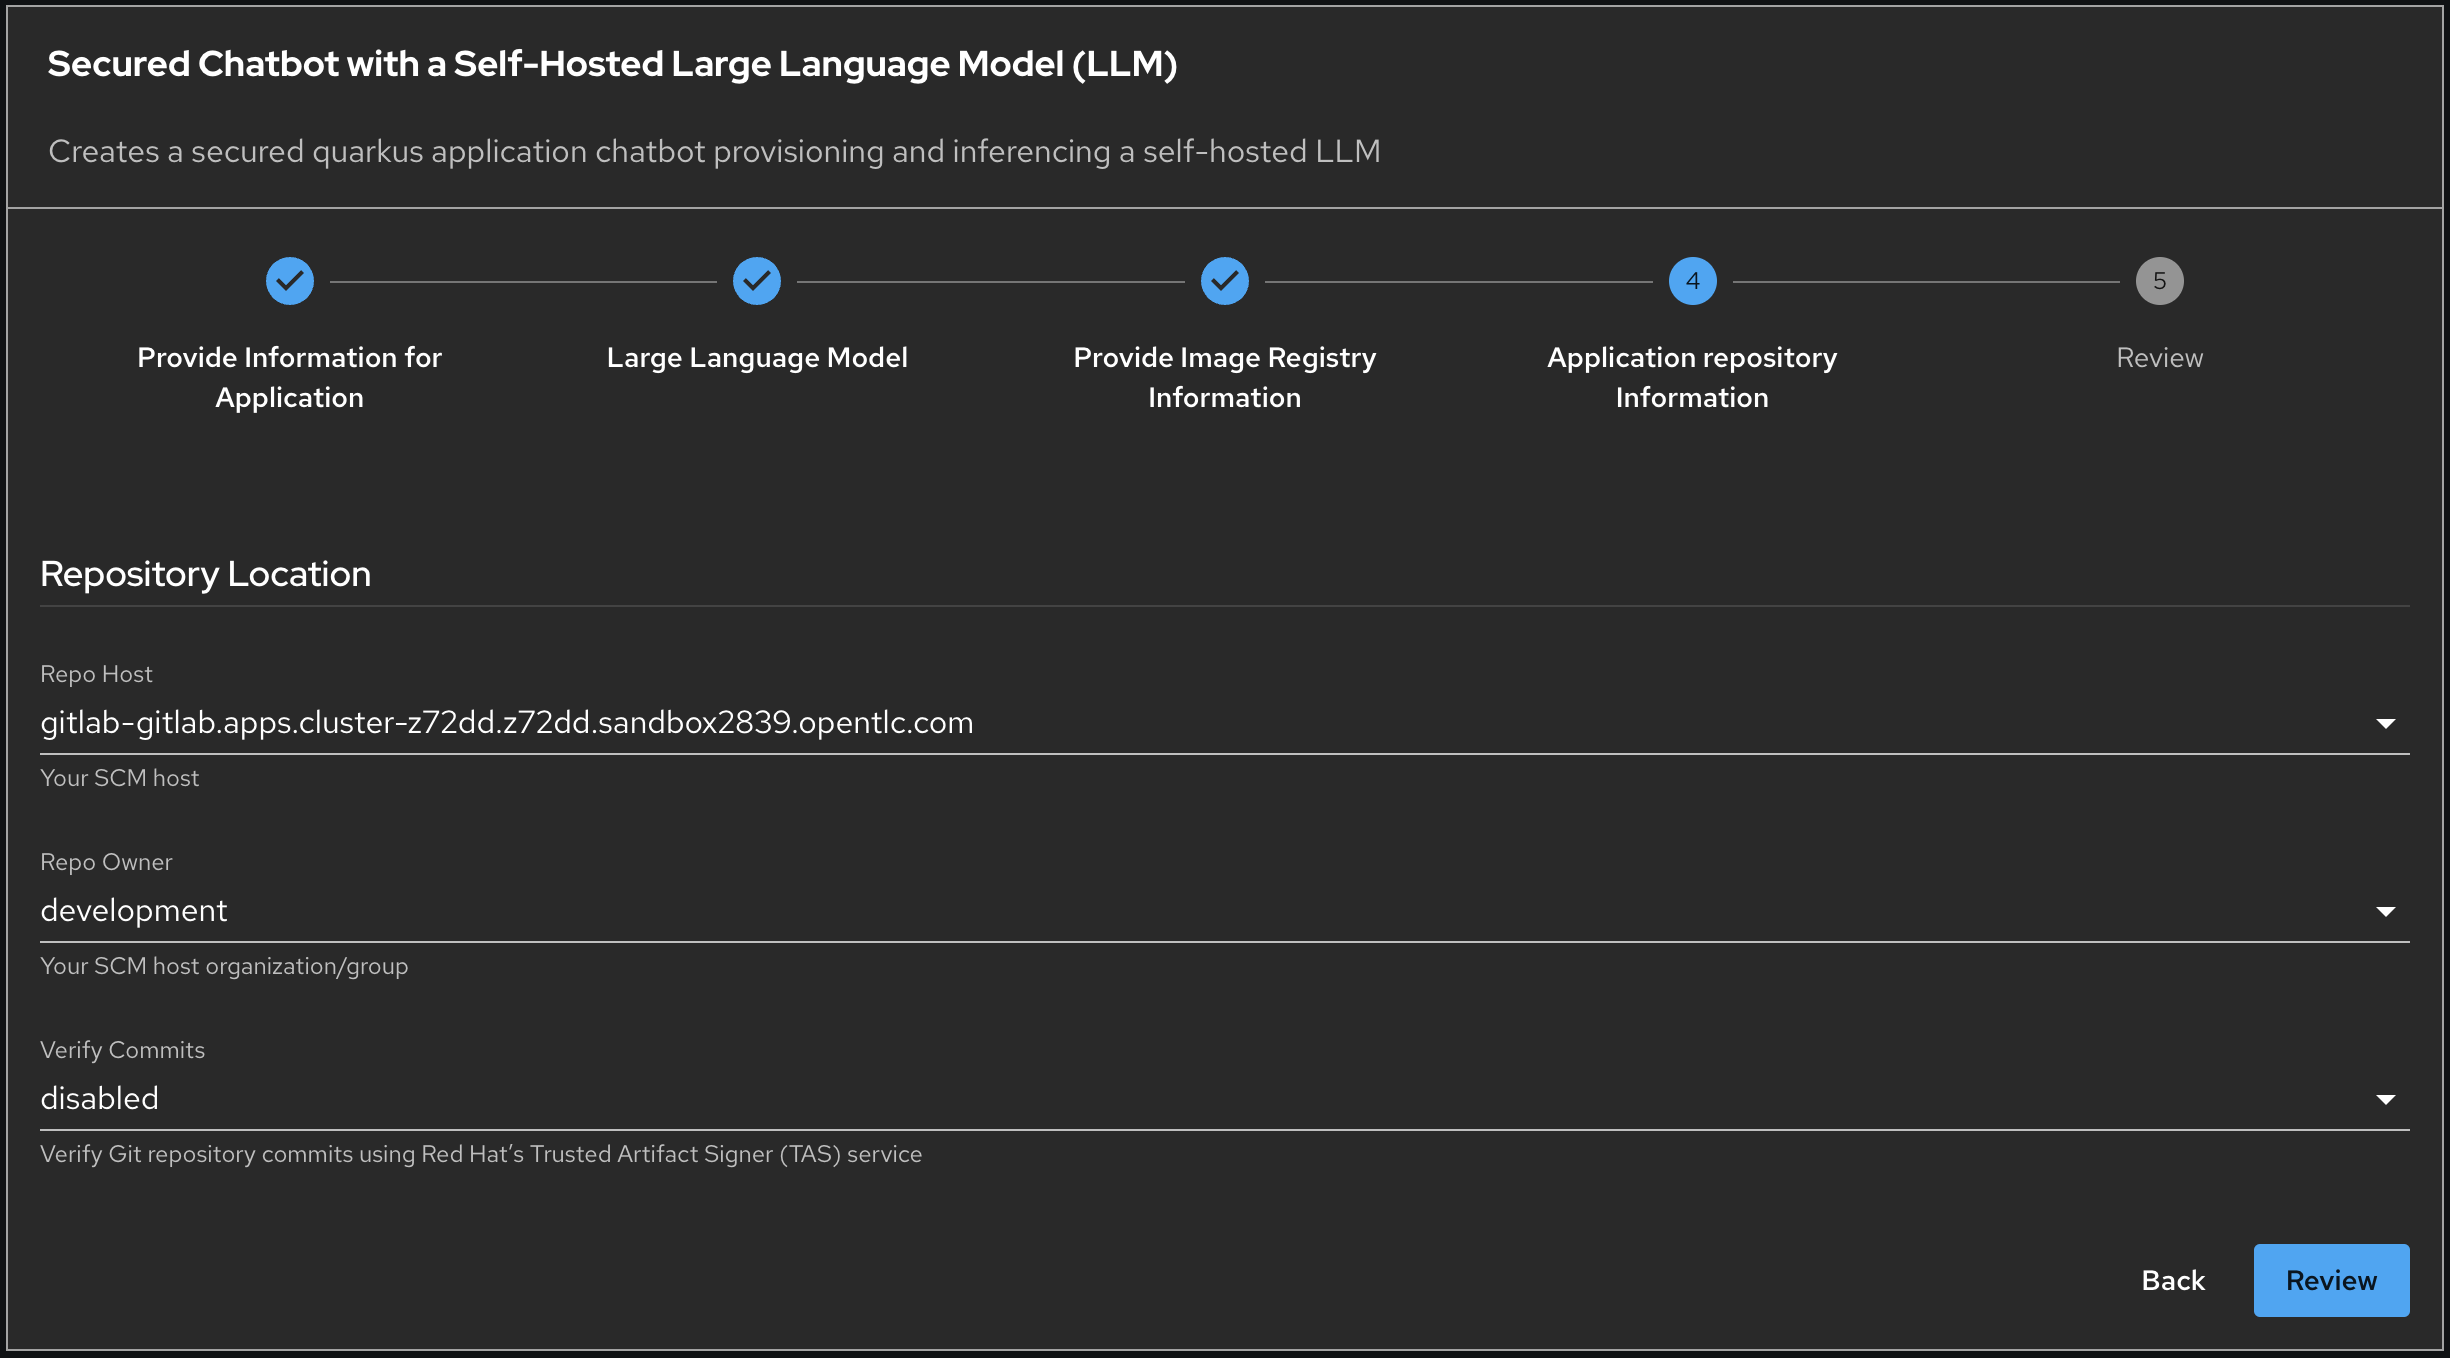Viewport: 2450px width, 1358px height.
Task: Click the Repo Owner dropdown arrow icon
Action: coord(2386,911)
